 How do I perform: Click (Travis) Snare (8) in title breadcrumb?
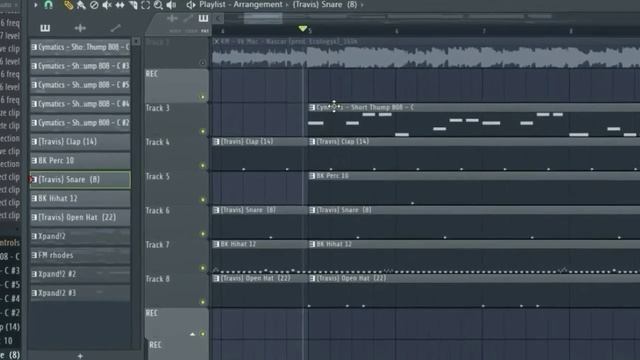point(325,5)
